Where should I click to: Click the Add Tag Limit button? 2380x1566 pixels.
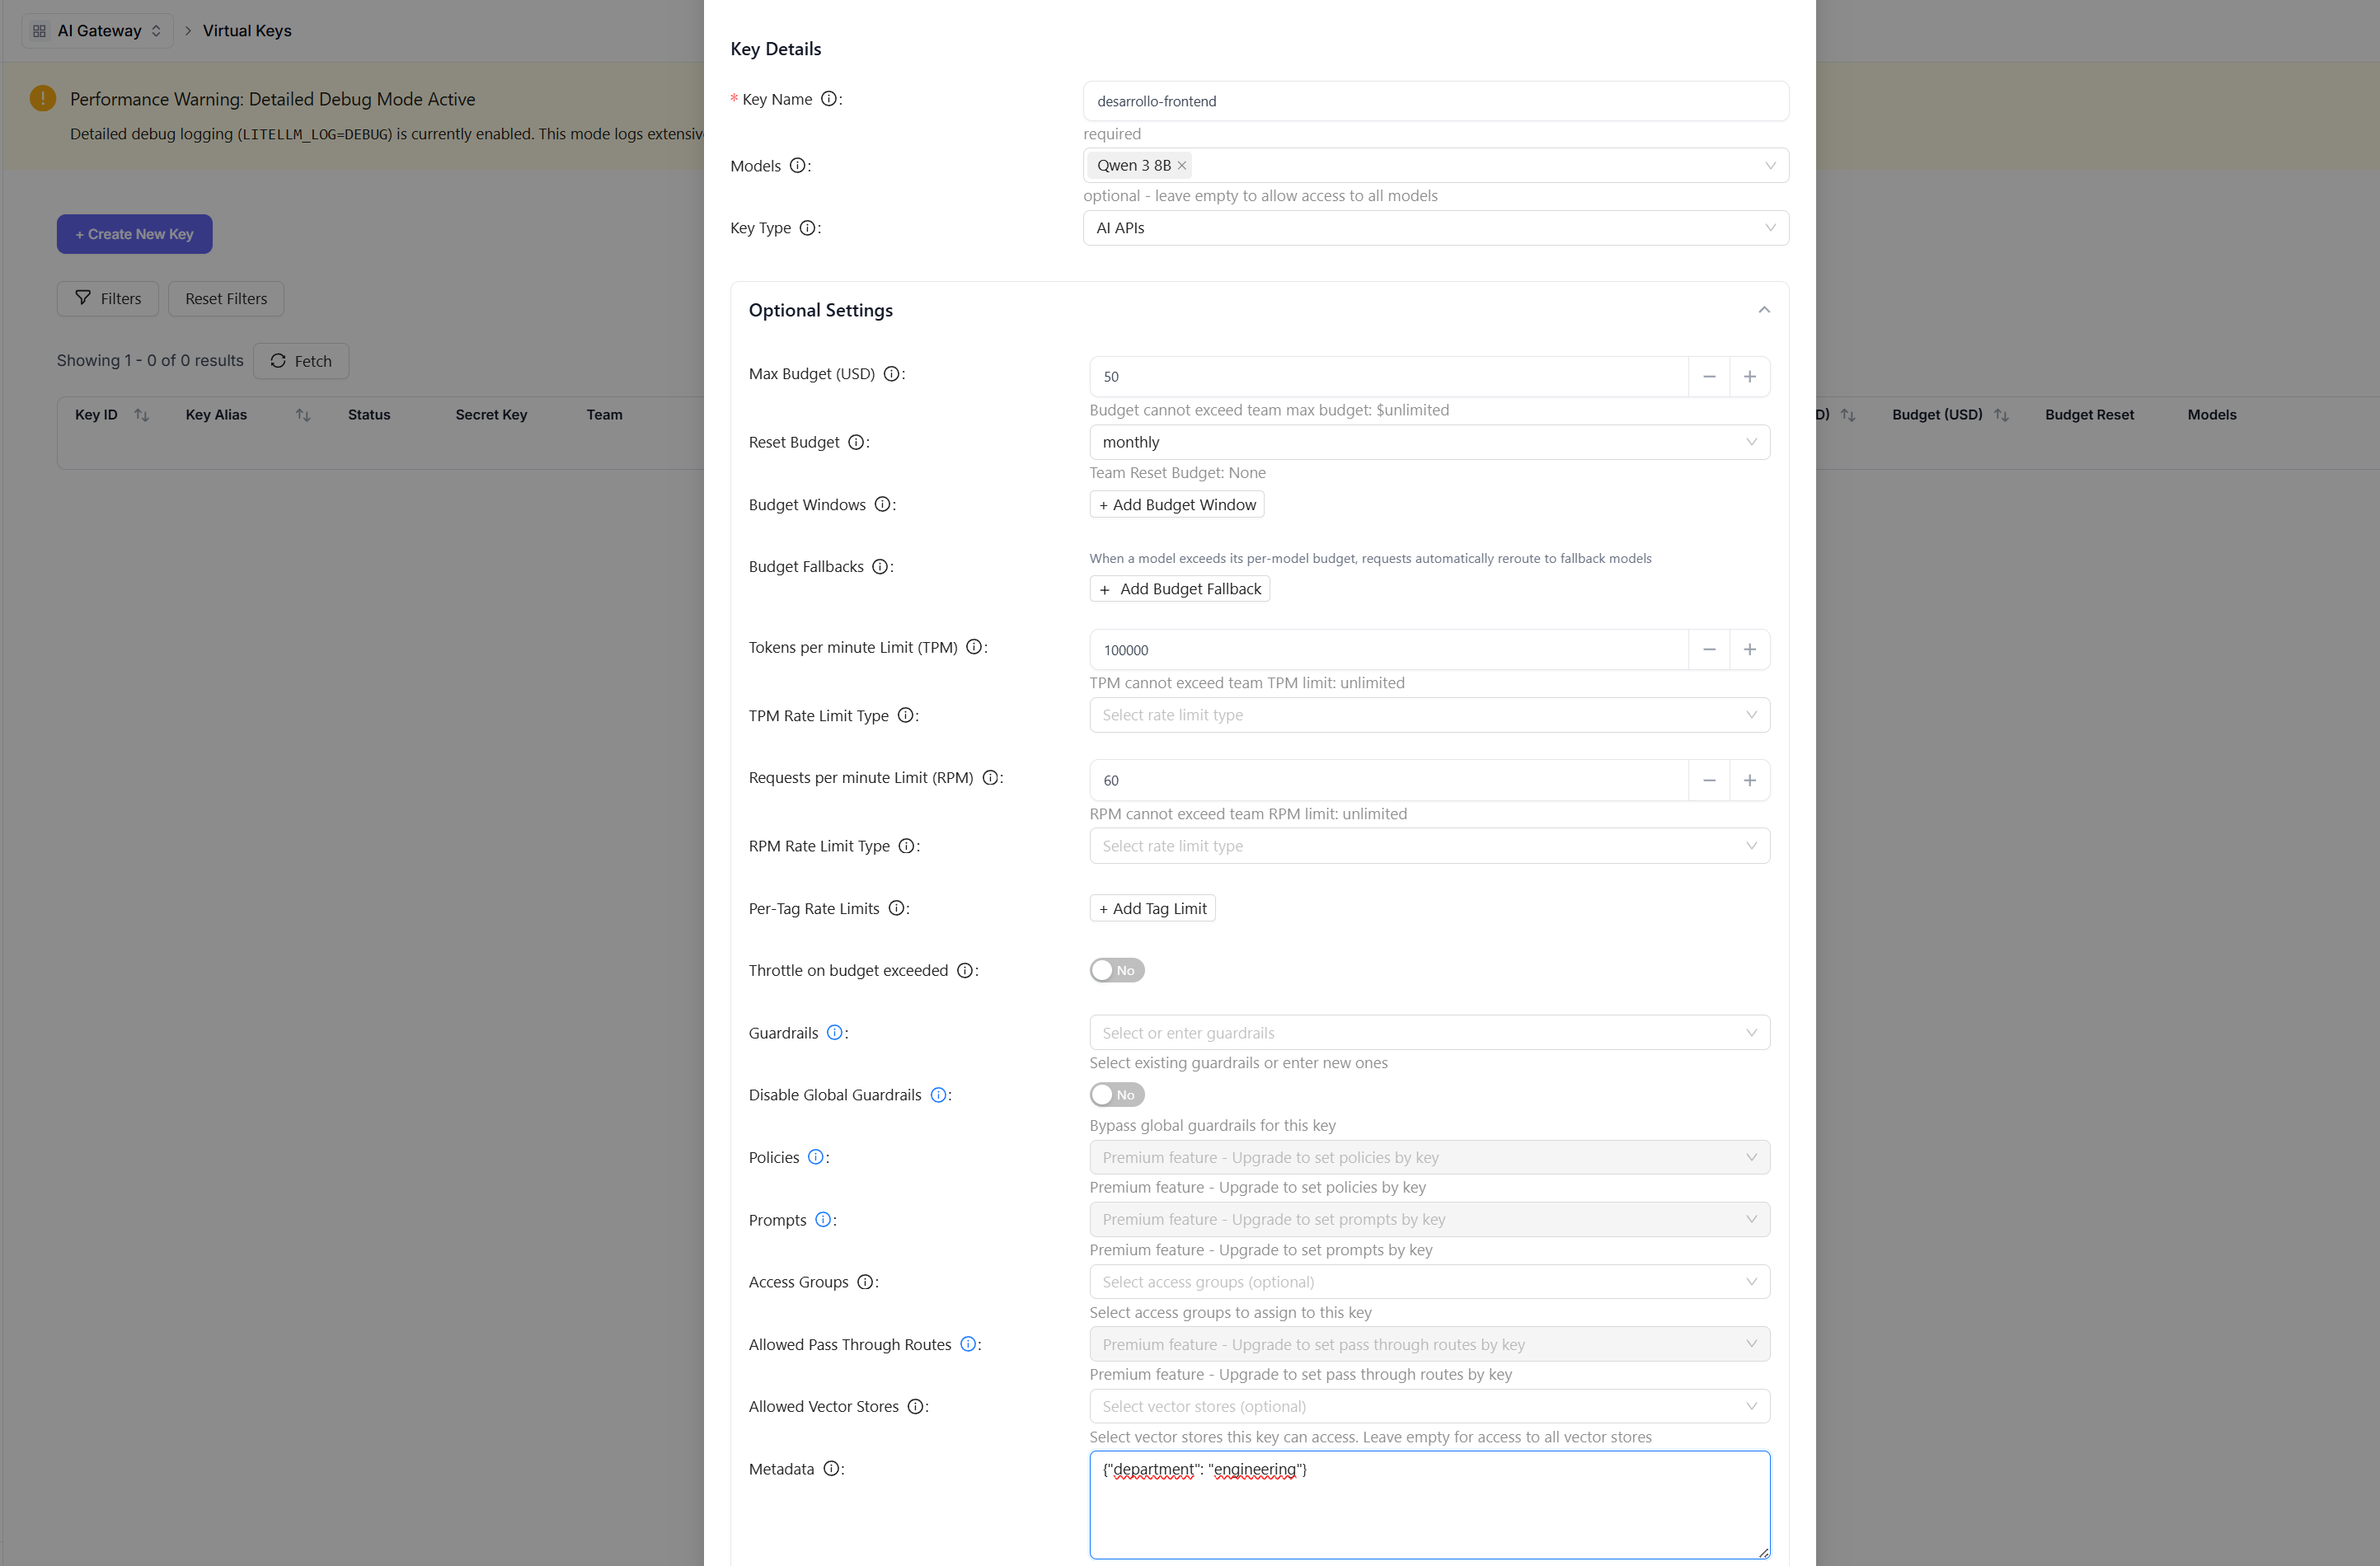click(x=1152, y=908)
